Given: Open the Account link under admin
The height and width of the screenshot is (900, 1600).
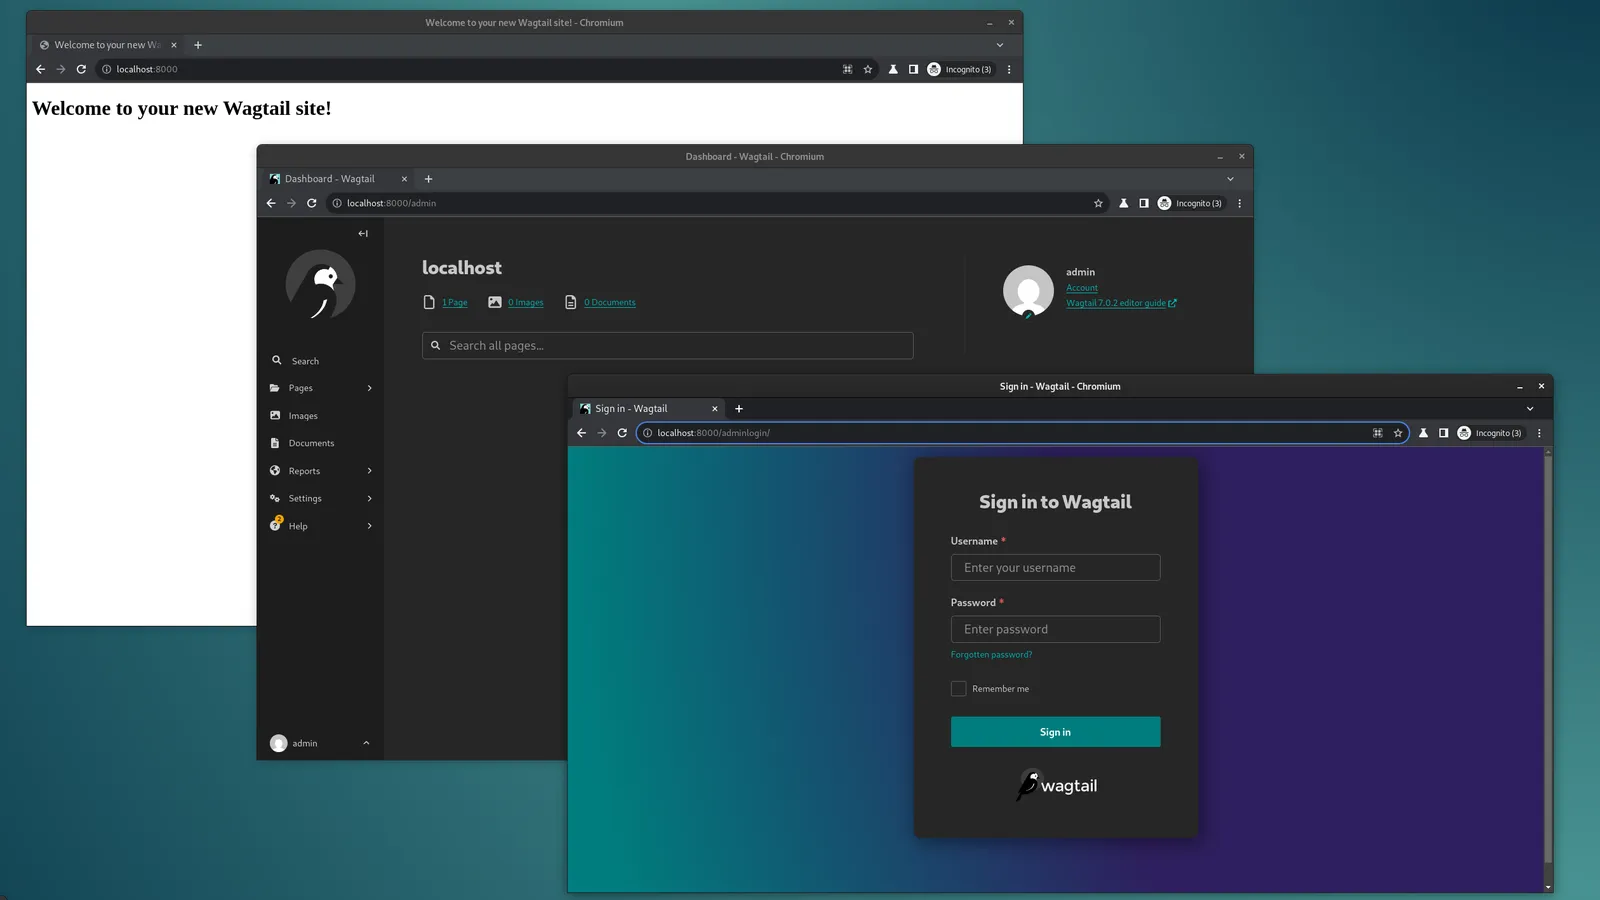Looking at the screenshot, I should point(1081,288).
